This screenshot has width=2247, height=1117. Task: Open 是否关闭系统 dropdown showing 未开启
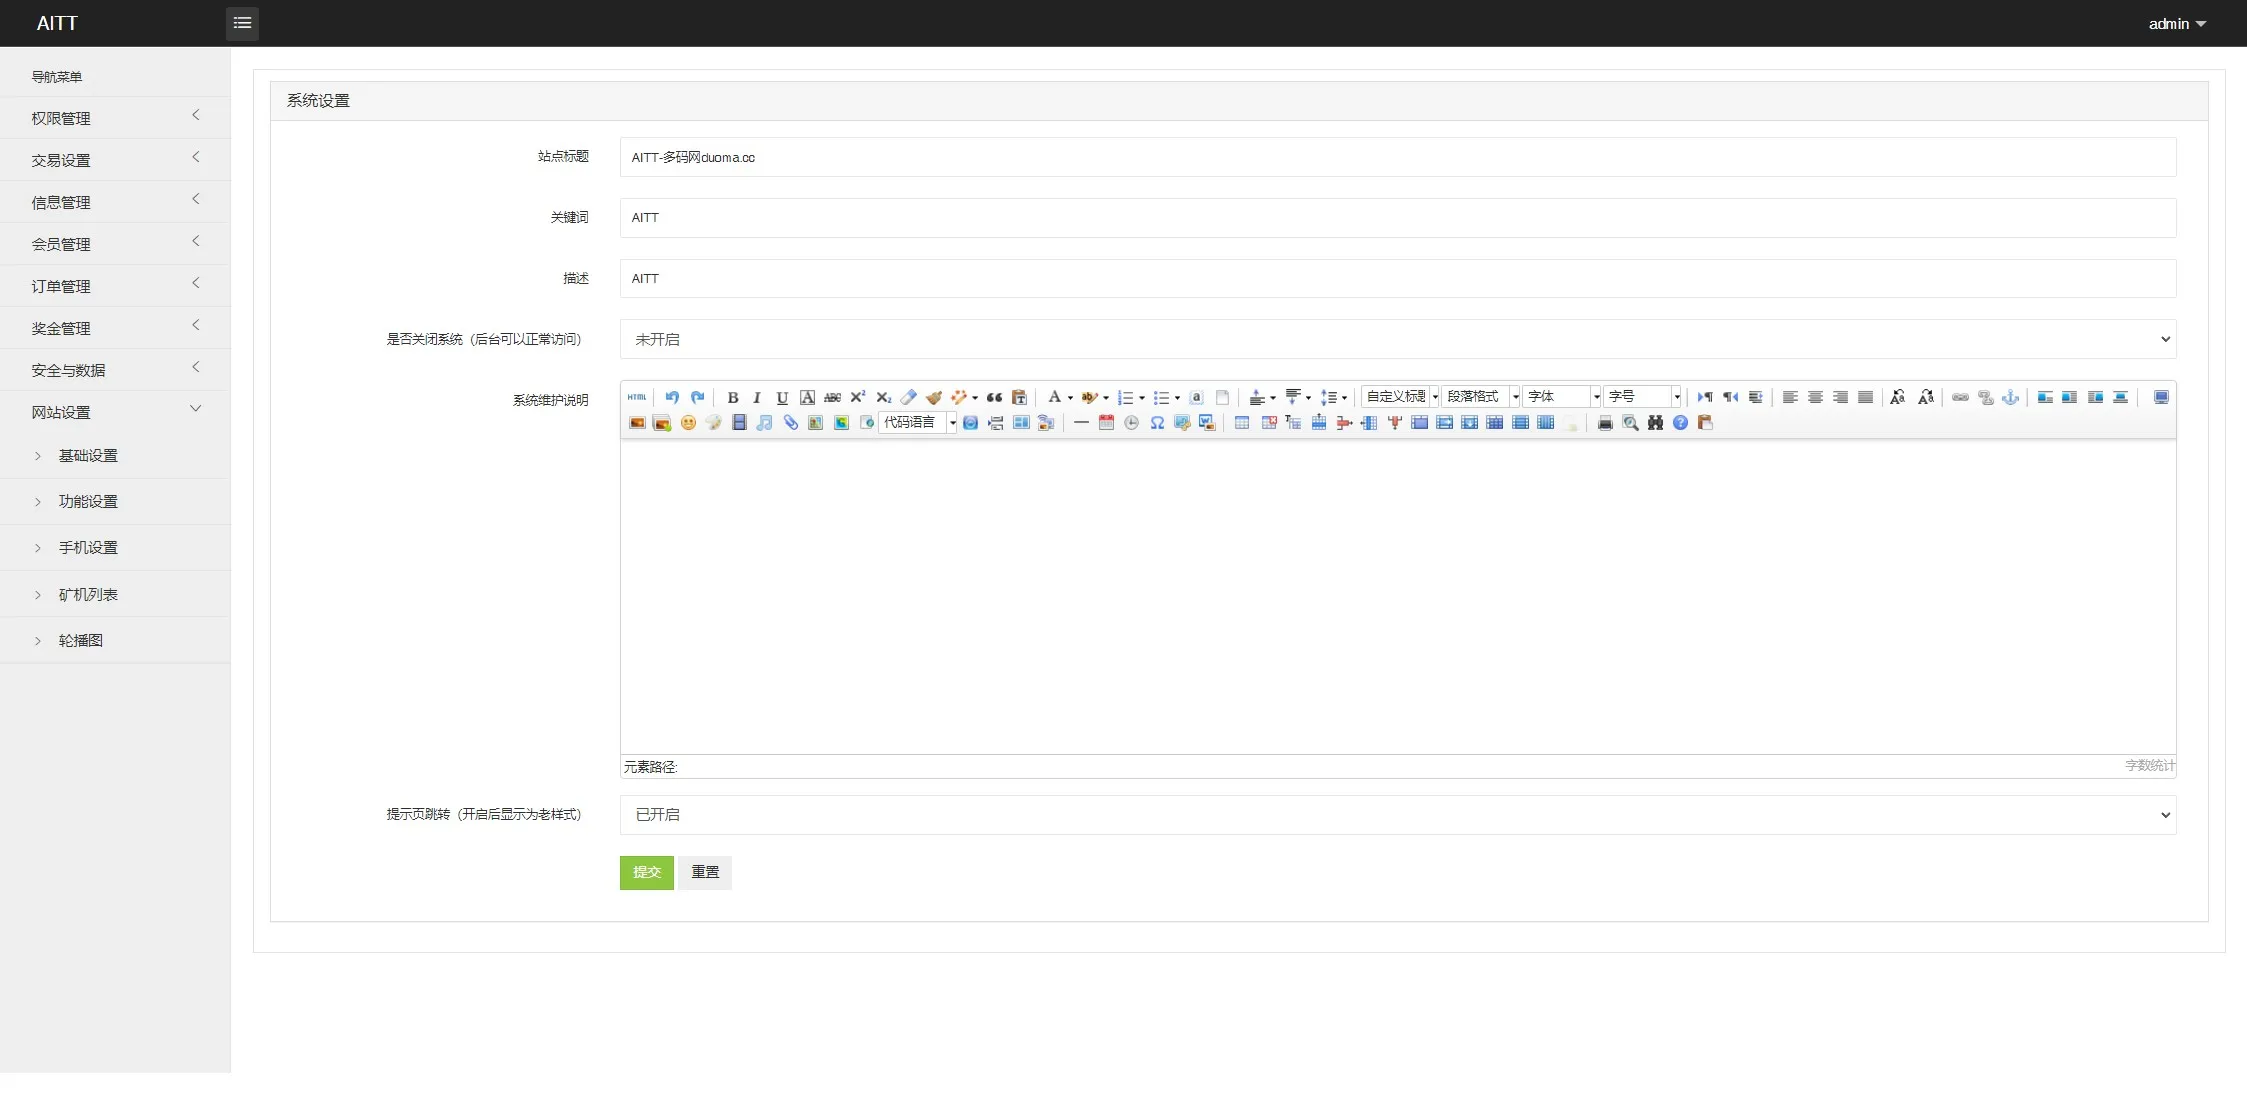[1397, 339]
